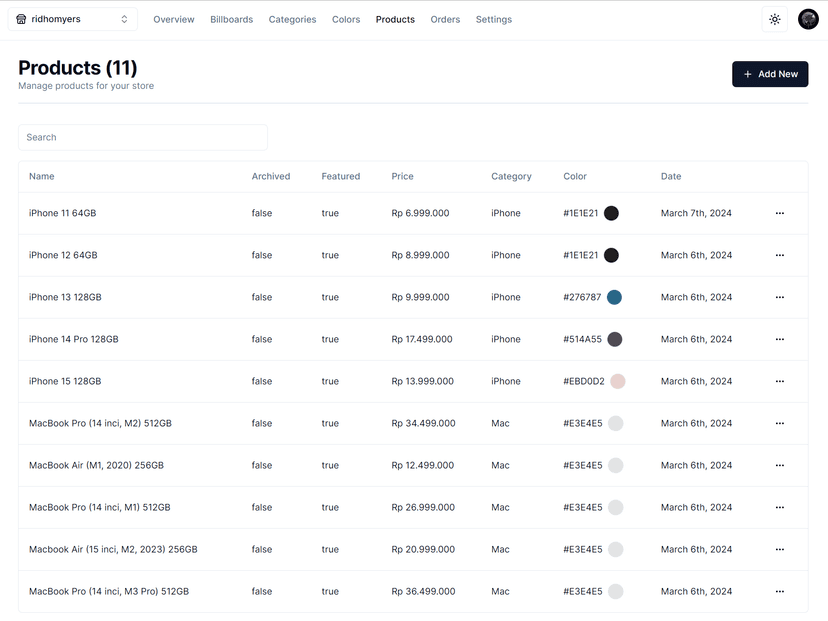The image size is (828, 621).
Task: Click the #1E1E21 swatch for iPhone 12
Action: pos(611,255)
